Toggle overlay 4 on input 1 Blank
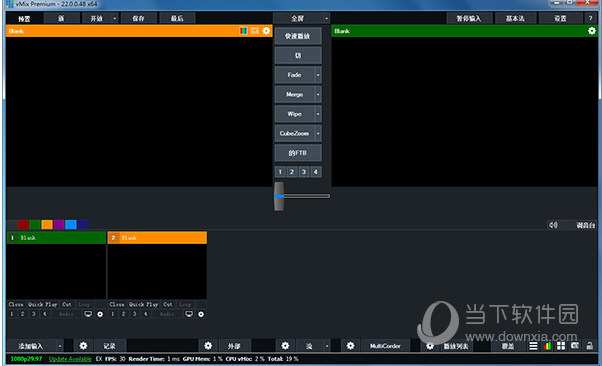Screen dimensions: 602x366 [45, 314]
